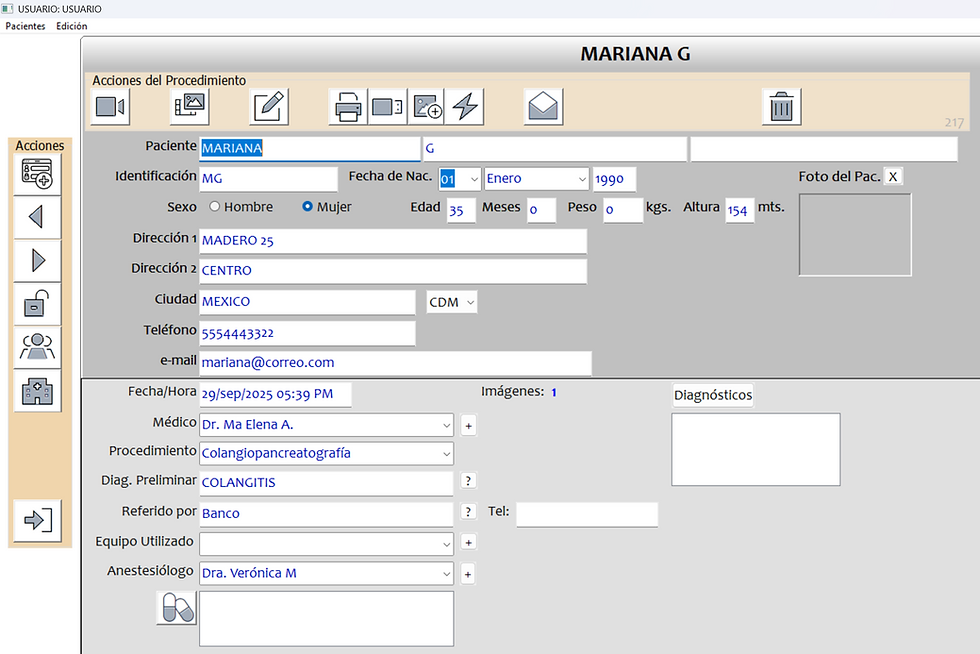Open the birth month dropdown showing Enero
The width and height of the screenshot is (980, 654).
pyautogui.click(x=582, y=179)
